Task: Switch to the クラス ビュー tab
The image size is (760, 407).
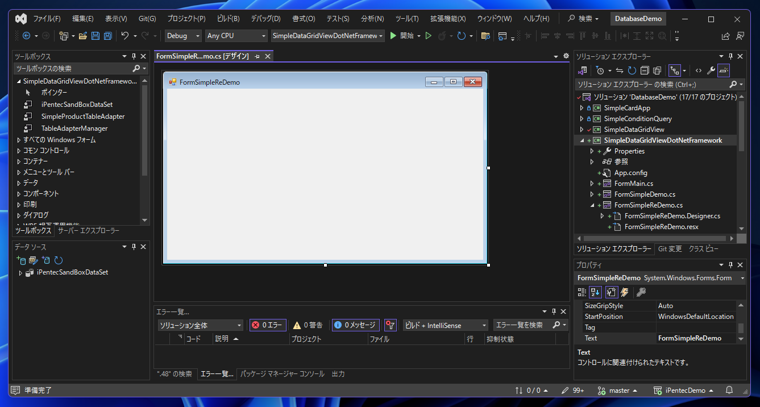Action: 703,249
